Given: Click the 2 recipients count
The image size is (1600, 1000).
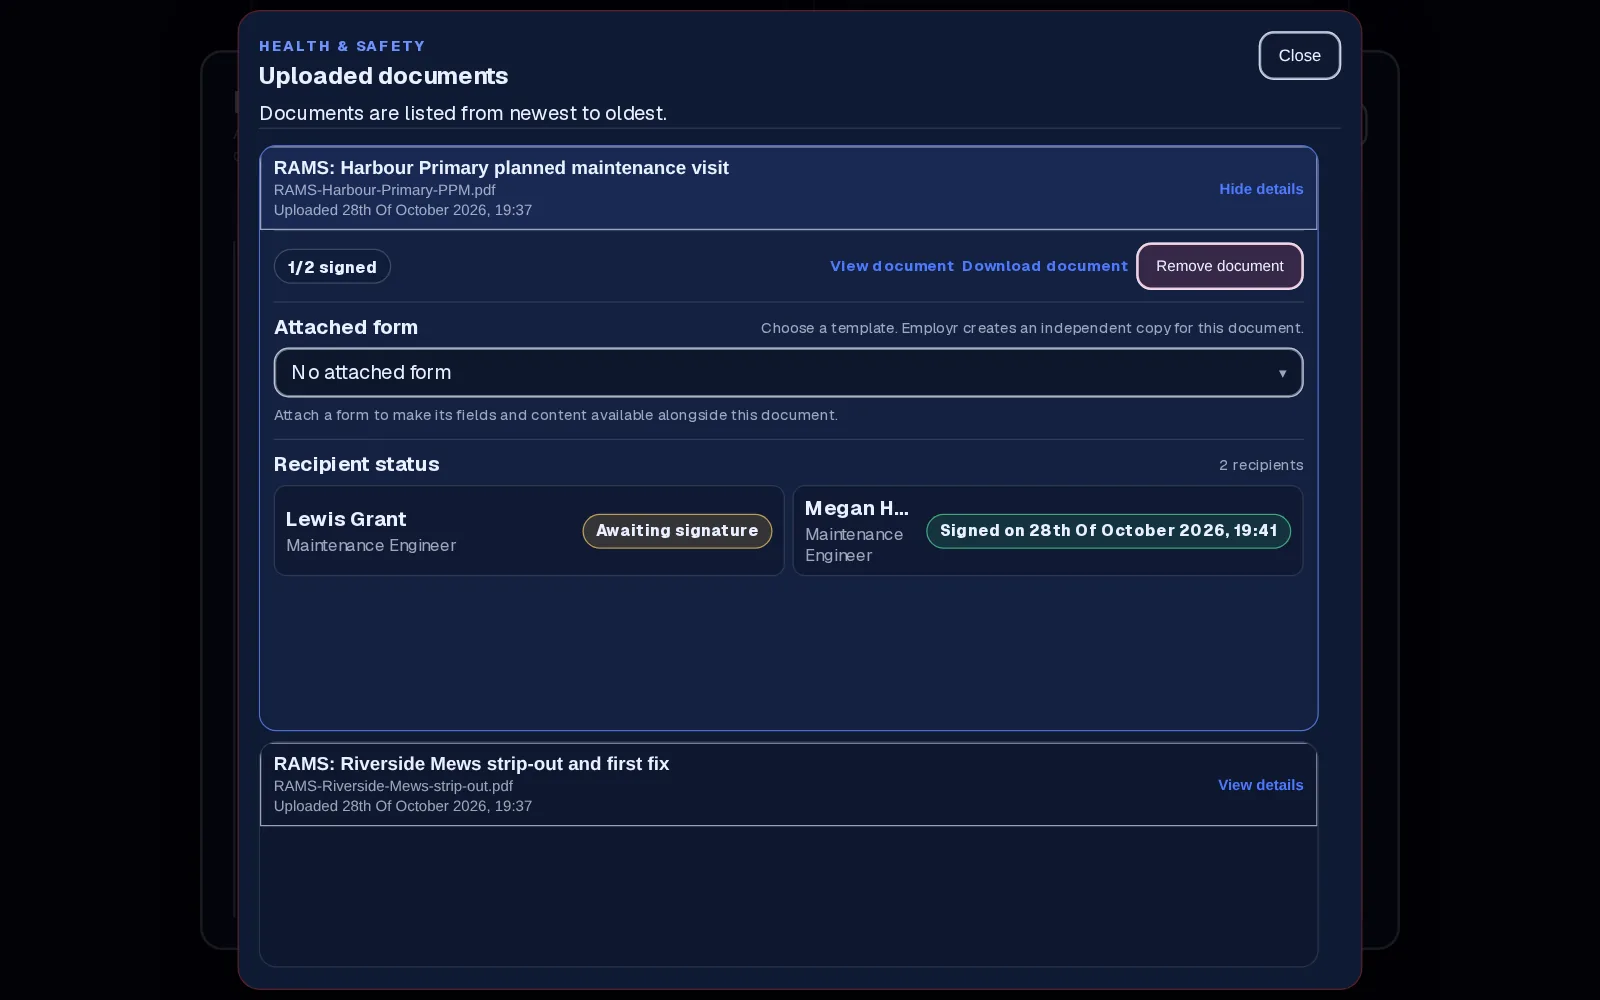Looking at the screenshot, I should point(1261,465).
